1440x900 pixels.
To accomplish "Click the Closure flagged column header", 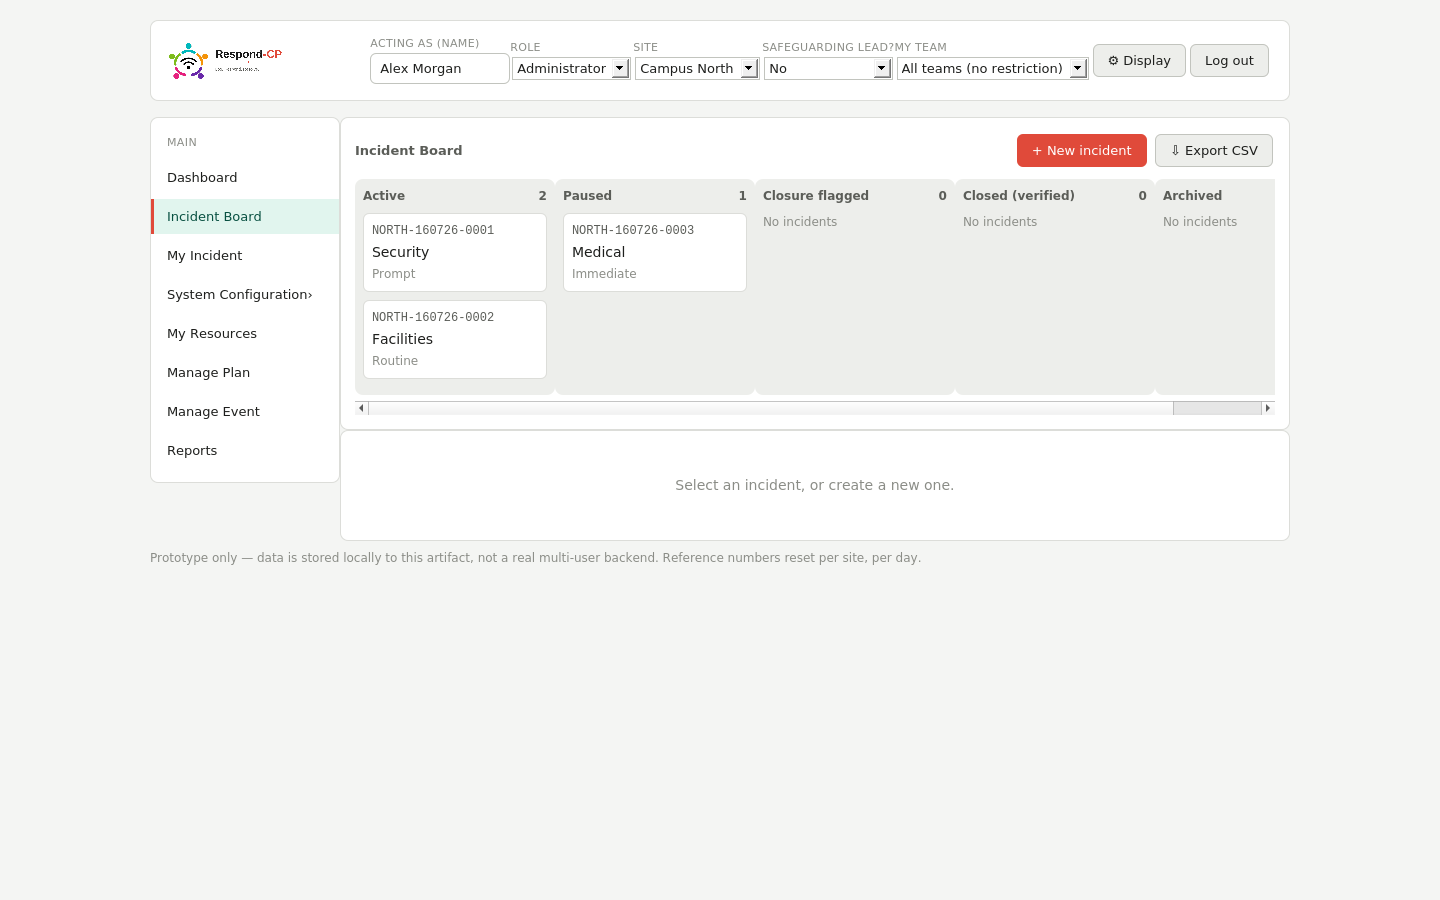I will (x=855, y=196).
